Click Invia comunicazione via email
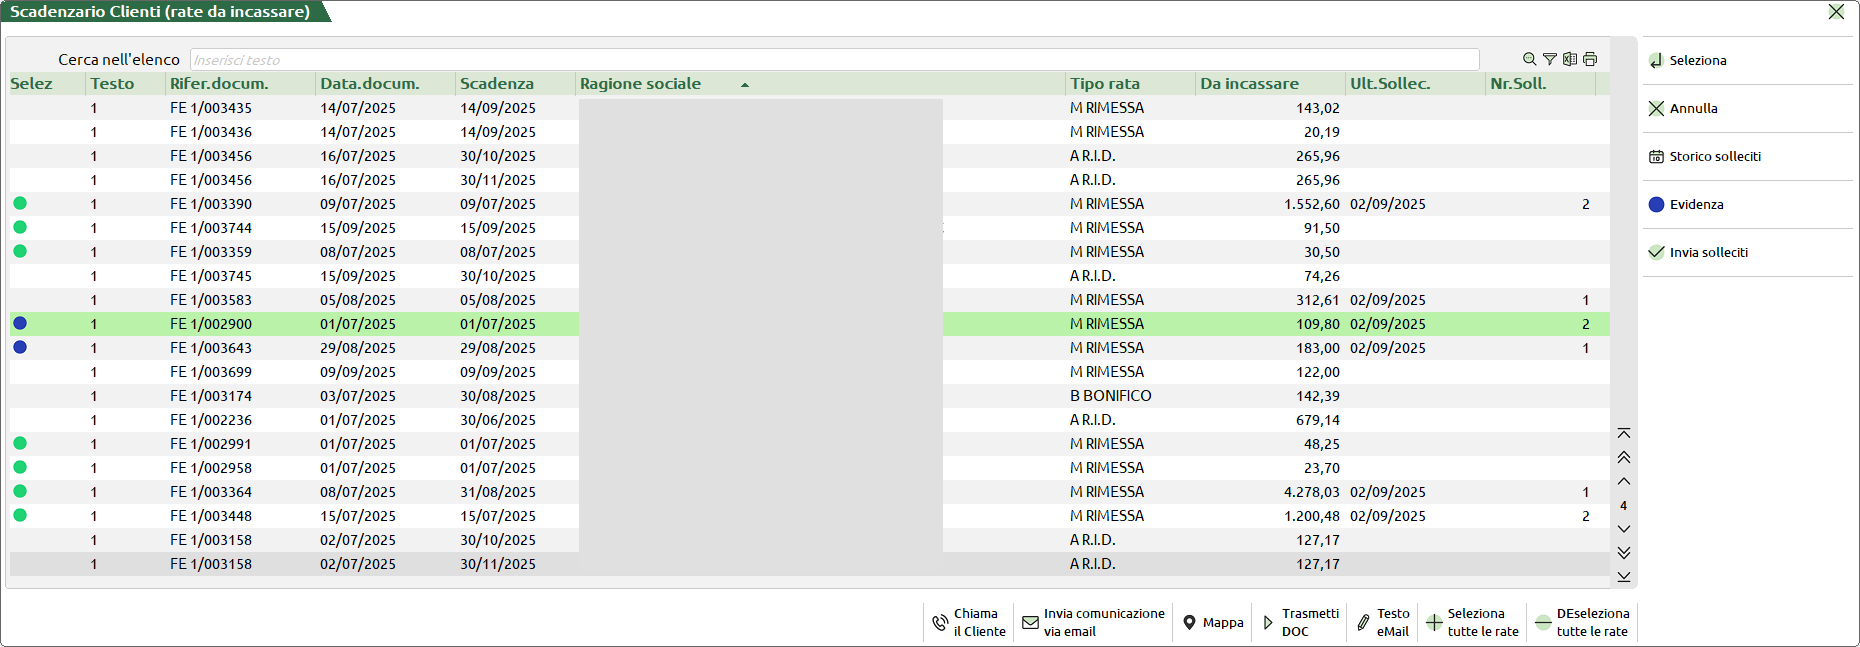The height and width of the screenshot is (647, 1860). pyautogui.click(x=1093, y=622)
